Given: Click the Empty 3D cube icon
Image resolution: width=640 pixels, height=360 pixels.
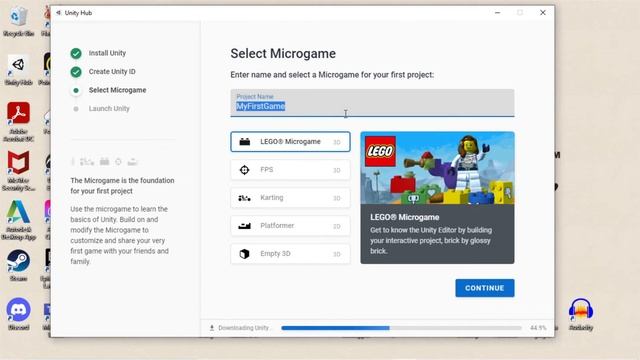Looking at the screenshot, I should coord(244,254).
